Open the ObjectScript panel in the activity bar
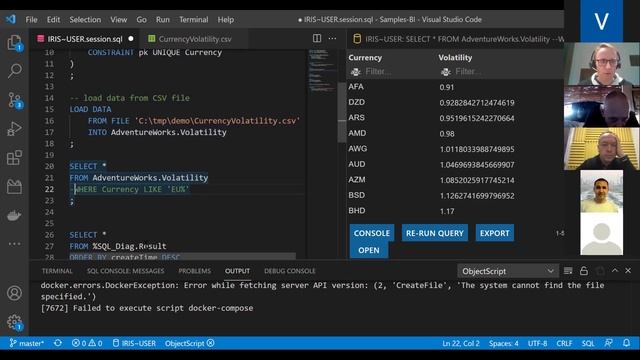640x360 pixels. [x=14, y=187]
